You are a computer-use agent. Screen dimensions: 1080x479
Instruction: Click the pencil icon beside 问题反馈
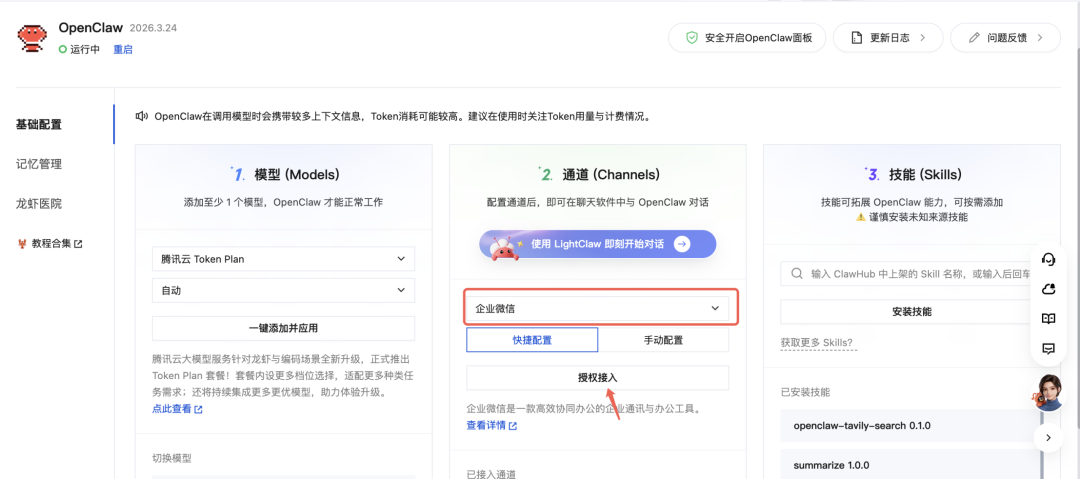pos(974,38)
